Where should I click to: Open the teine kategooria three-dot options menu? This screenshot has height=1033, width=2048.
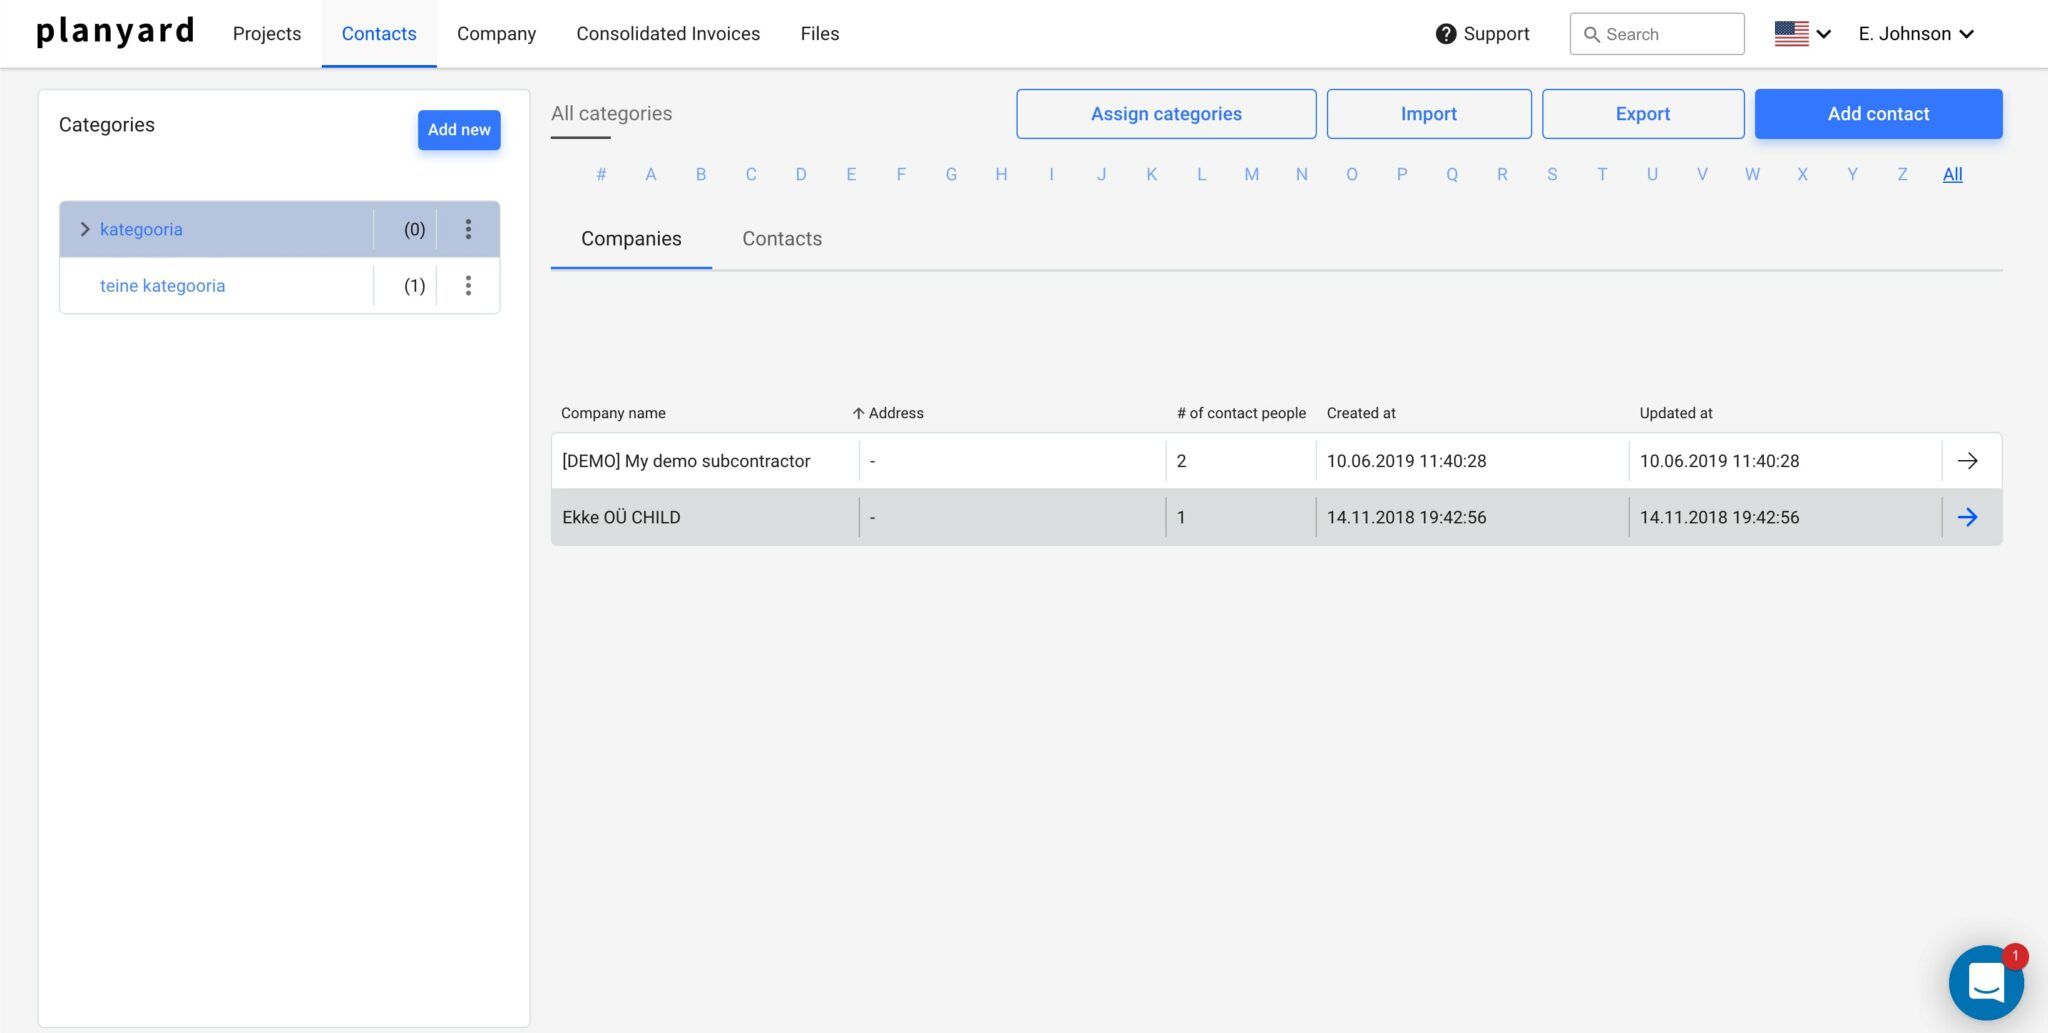[468, 286]
